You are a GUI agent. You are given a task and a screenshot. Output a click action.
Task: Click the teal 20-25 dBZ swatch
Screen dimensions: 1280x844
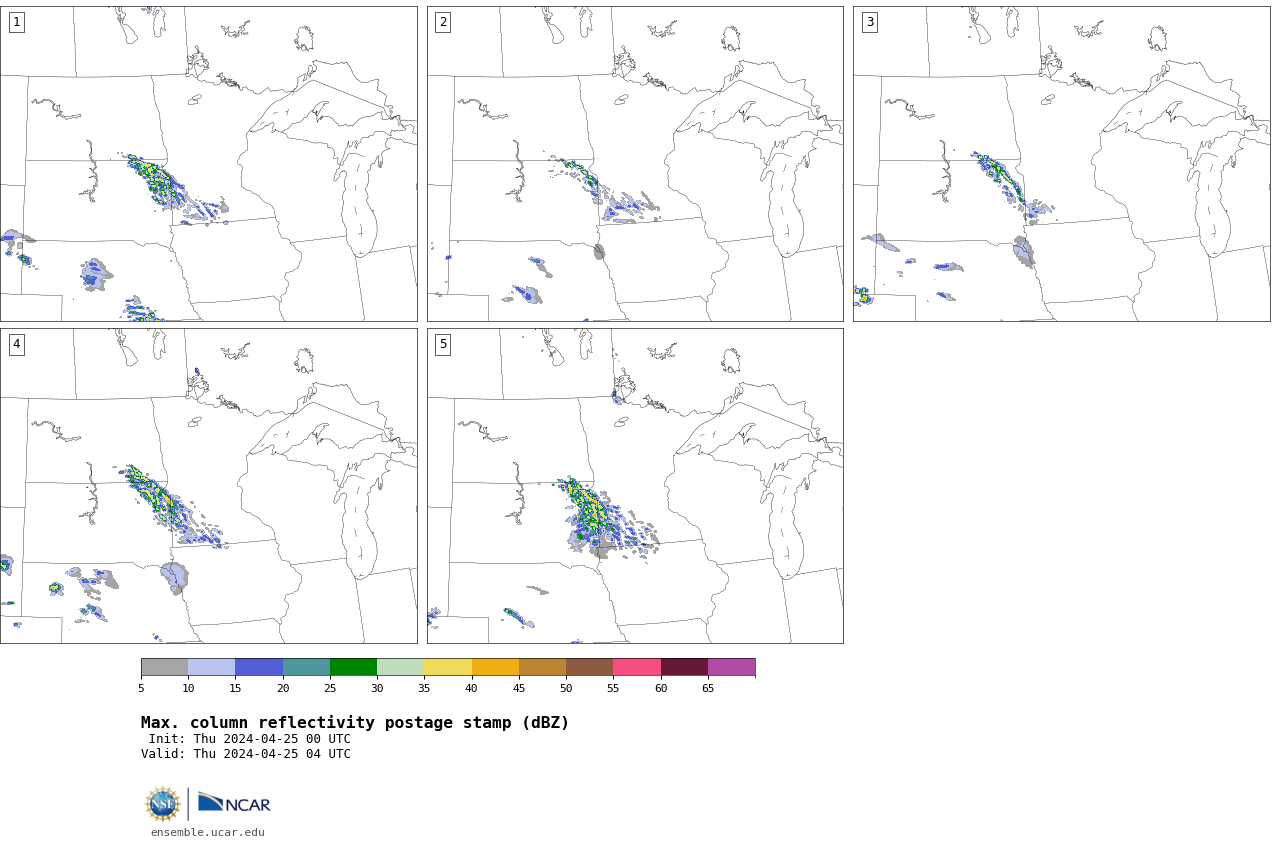(x=306, y=667)
